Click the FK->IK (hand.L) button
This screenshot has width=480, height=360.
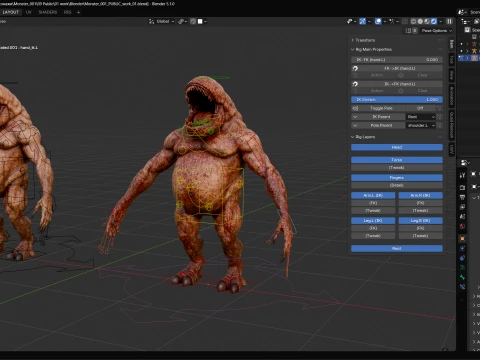(400, 68)
